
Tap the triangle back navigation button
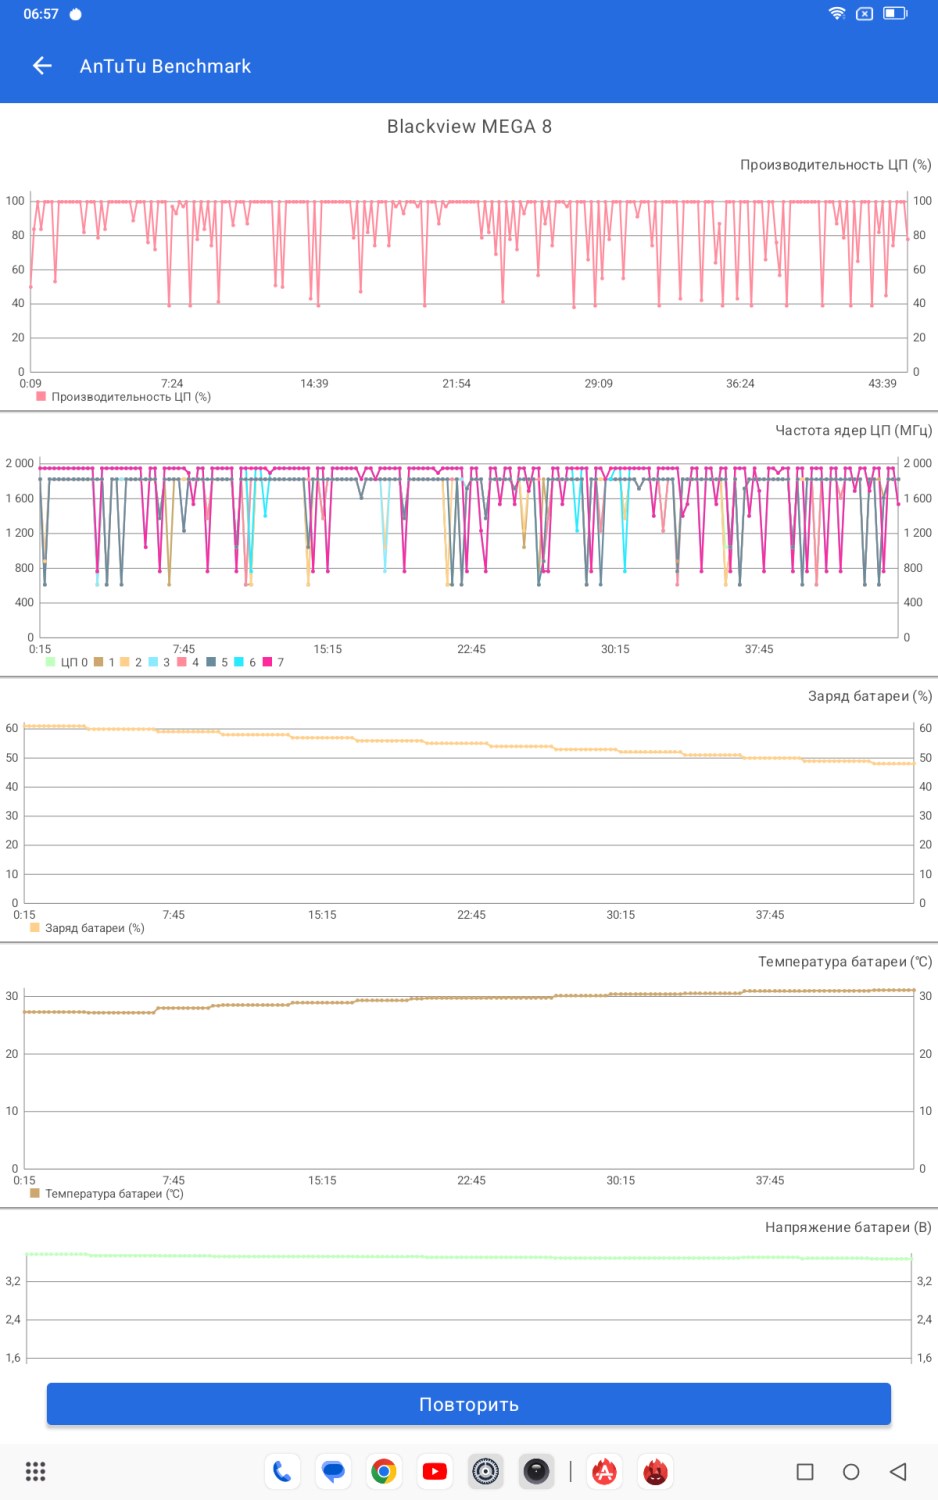[x=898, y=1471]
